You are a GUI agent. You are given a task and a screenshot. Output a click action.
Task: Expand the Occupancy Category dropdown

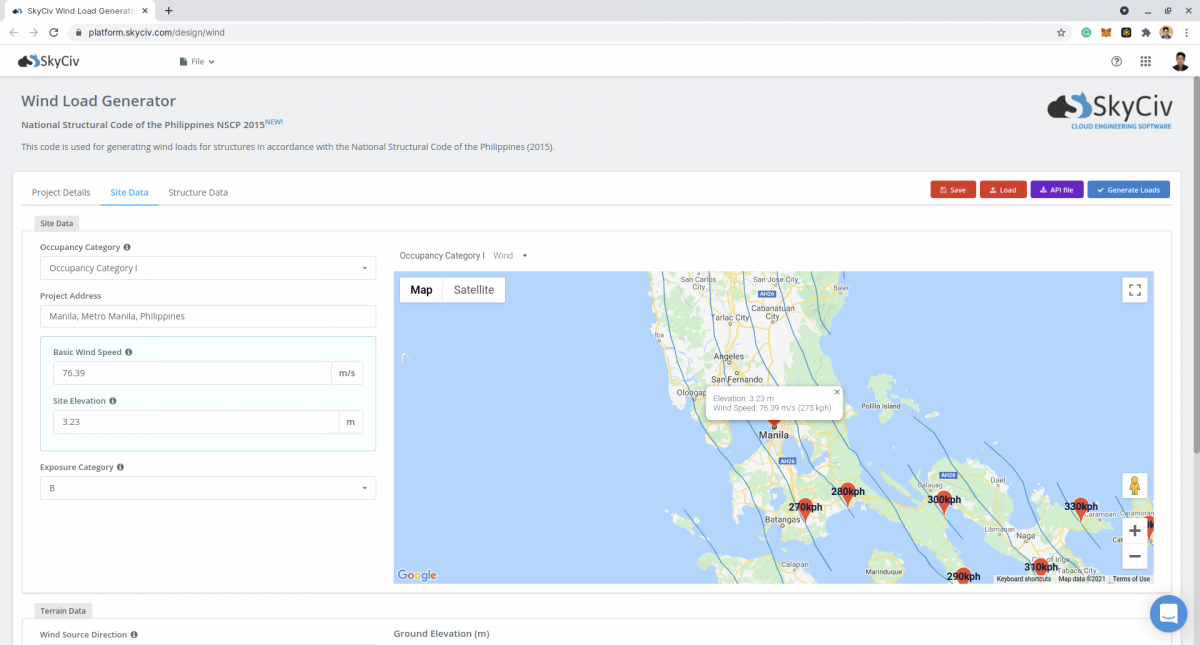coord(207,268)
